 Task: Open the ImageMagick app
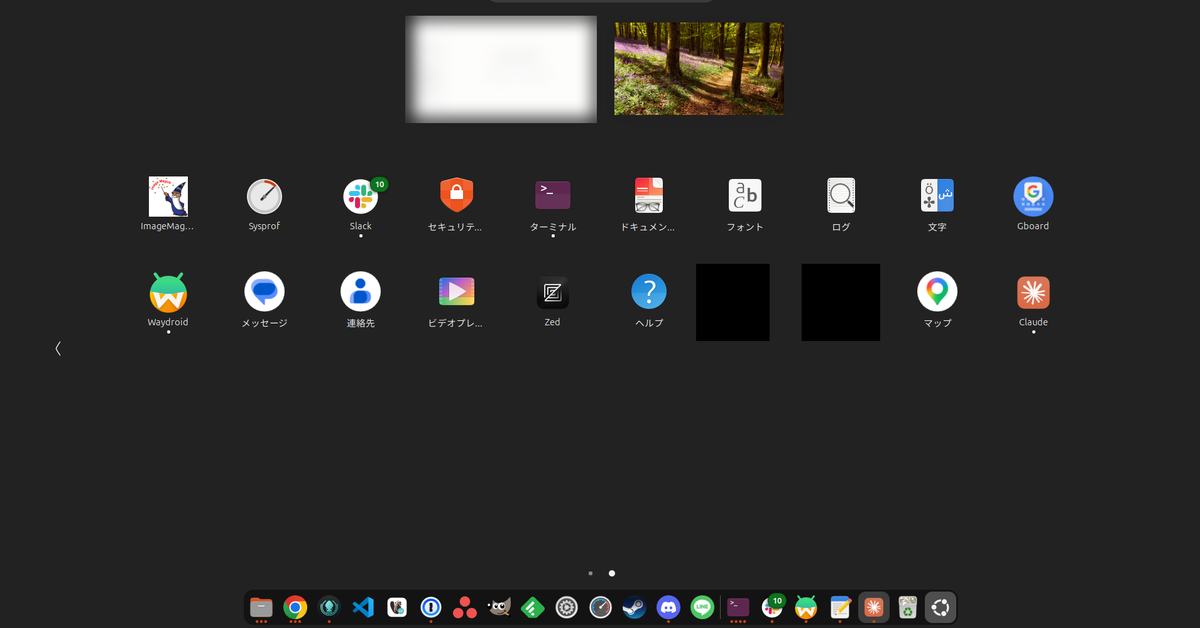point(168,197)
